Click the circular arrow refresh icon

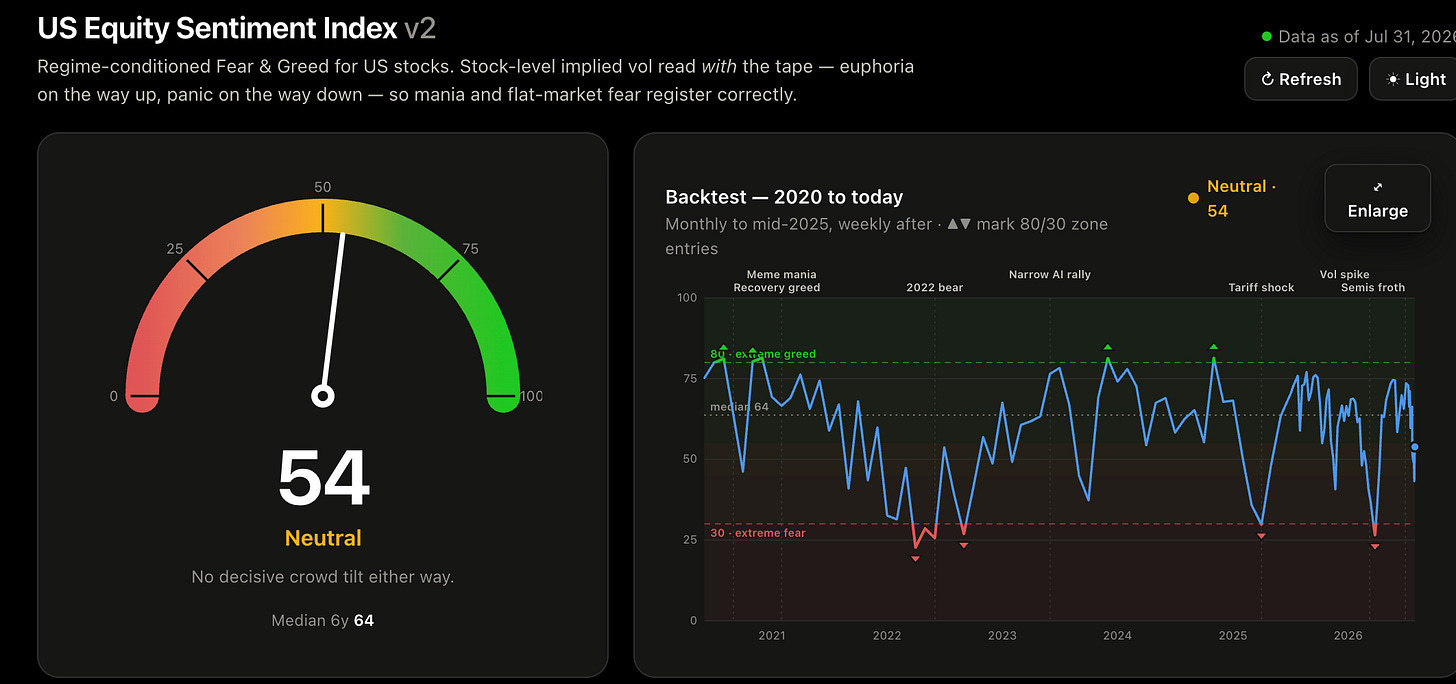coord(1267,79)
